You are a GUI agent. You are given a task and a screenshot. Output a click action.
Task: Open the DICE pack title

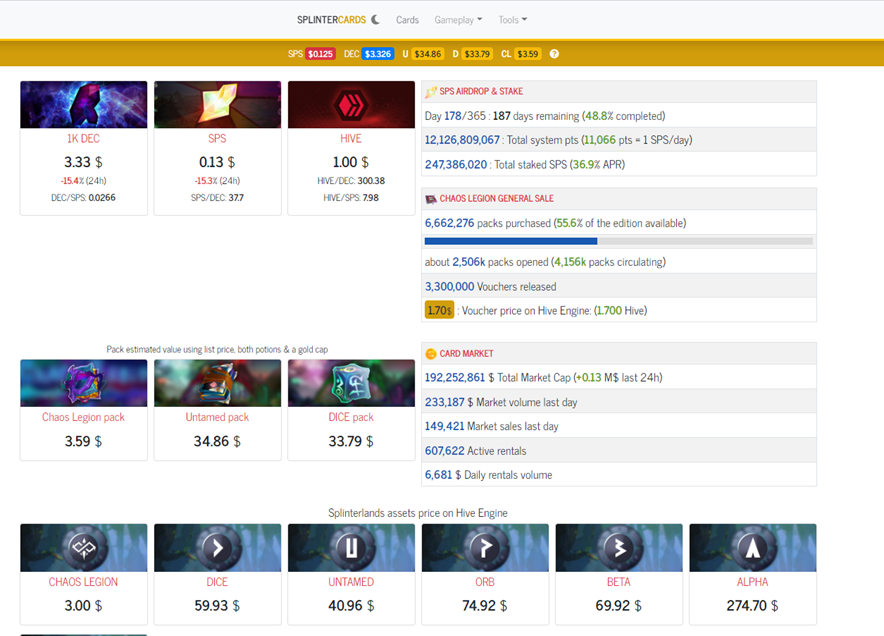click(351, 417)
